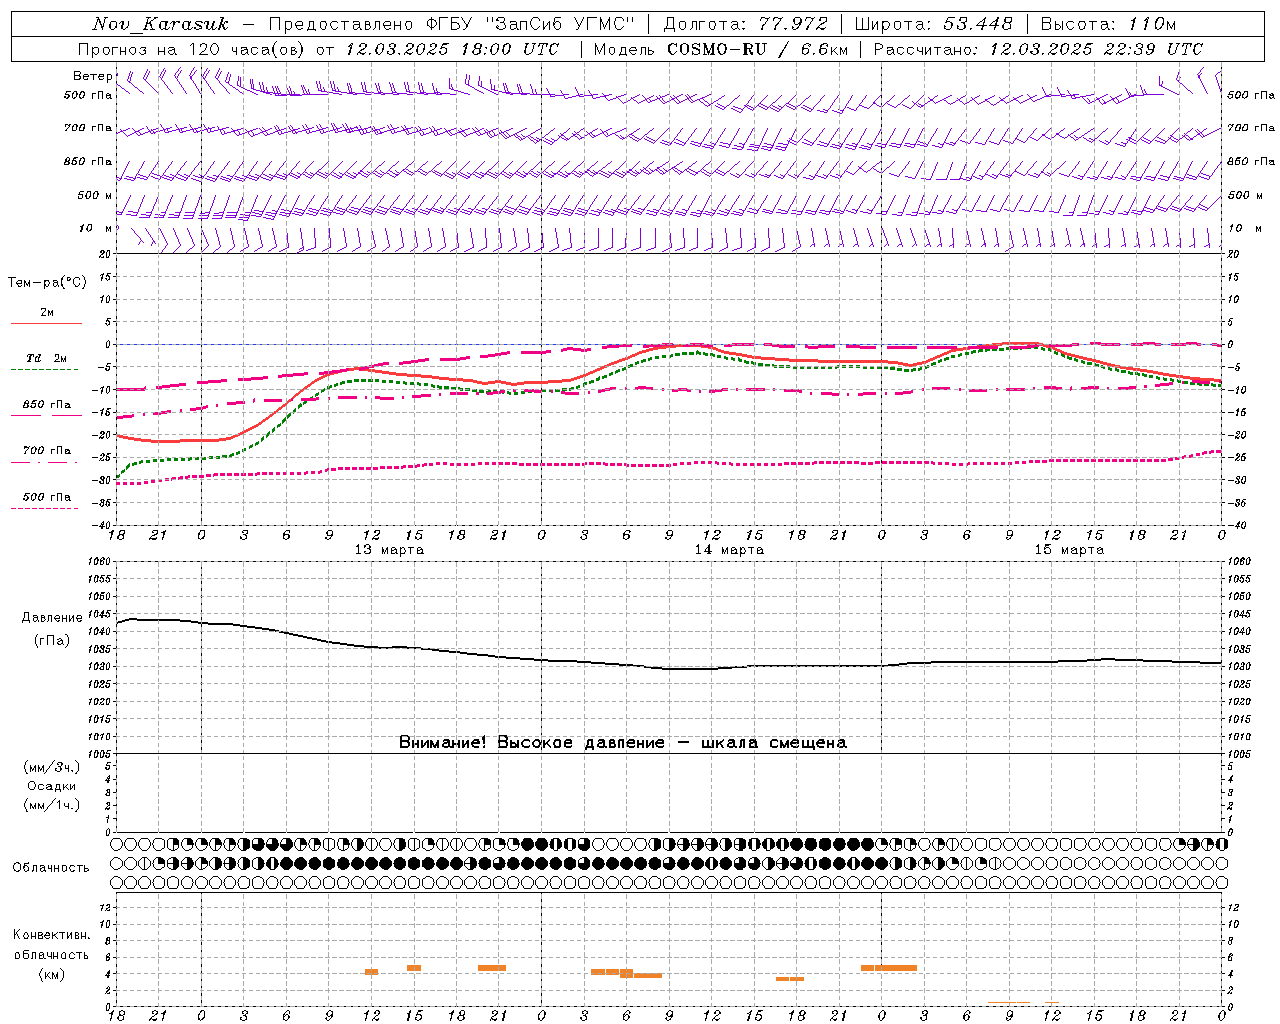Click the computed time 'Рассчитано: 12.03.2025 22:39 UTC'
This screenshot has width=1280, height=1024.
1038,49
